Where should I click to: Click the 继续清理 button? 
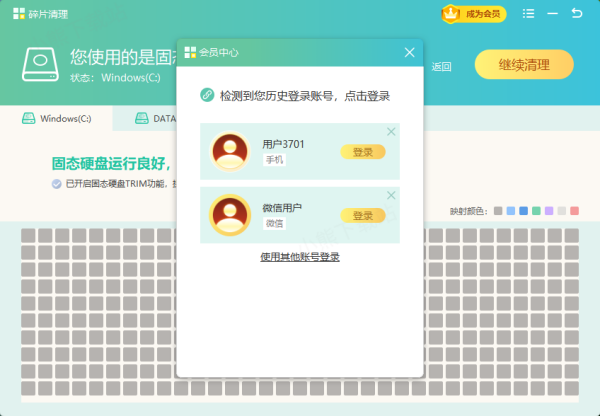click(x=524, y=64)
